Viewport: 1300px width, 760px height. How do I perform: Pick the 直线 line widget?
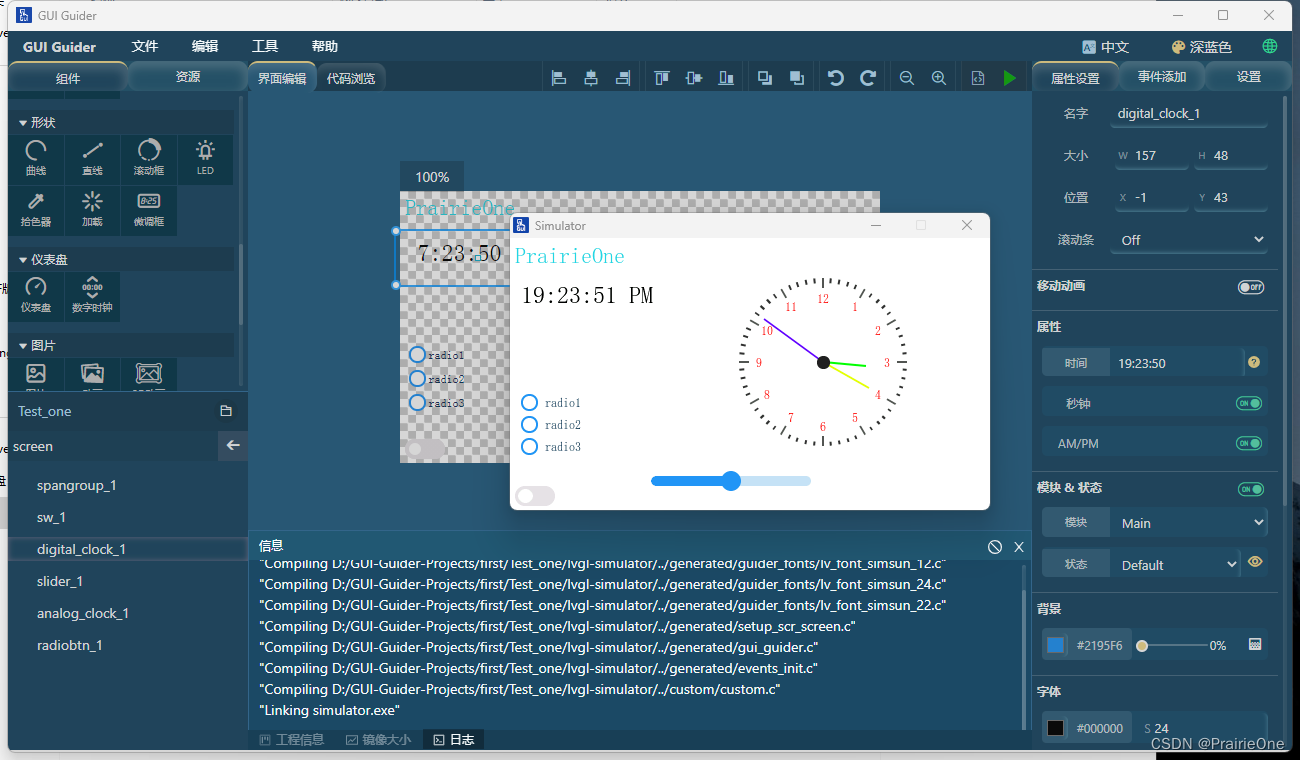point(92,159)
